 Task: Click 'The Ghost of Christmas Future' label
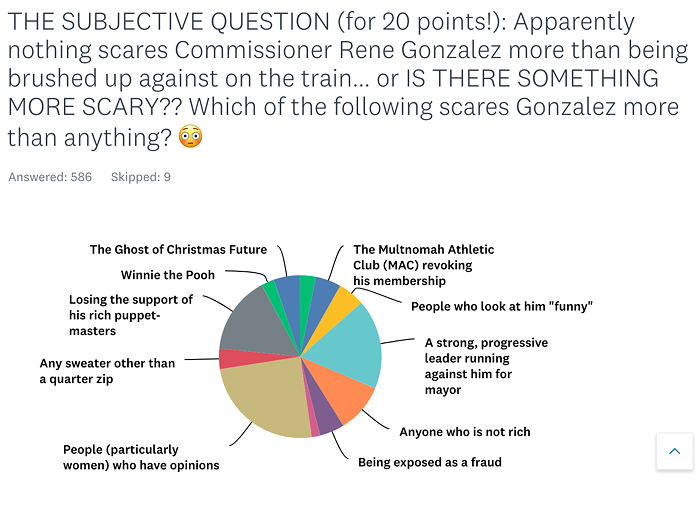178,249
